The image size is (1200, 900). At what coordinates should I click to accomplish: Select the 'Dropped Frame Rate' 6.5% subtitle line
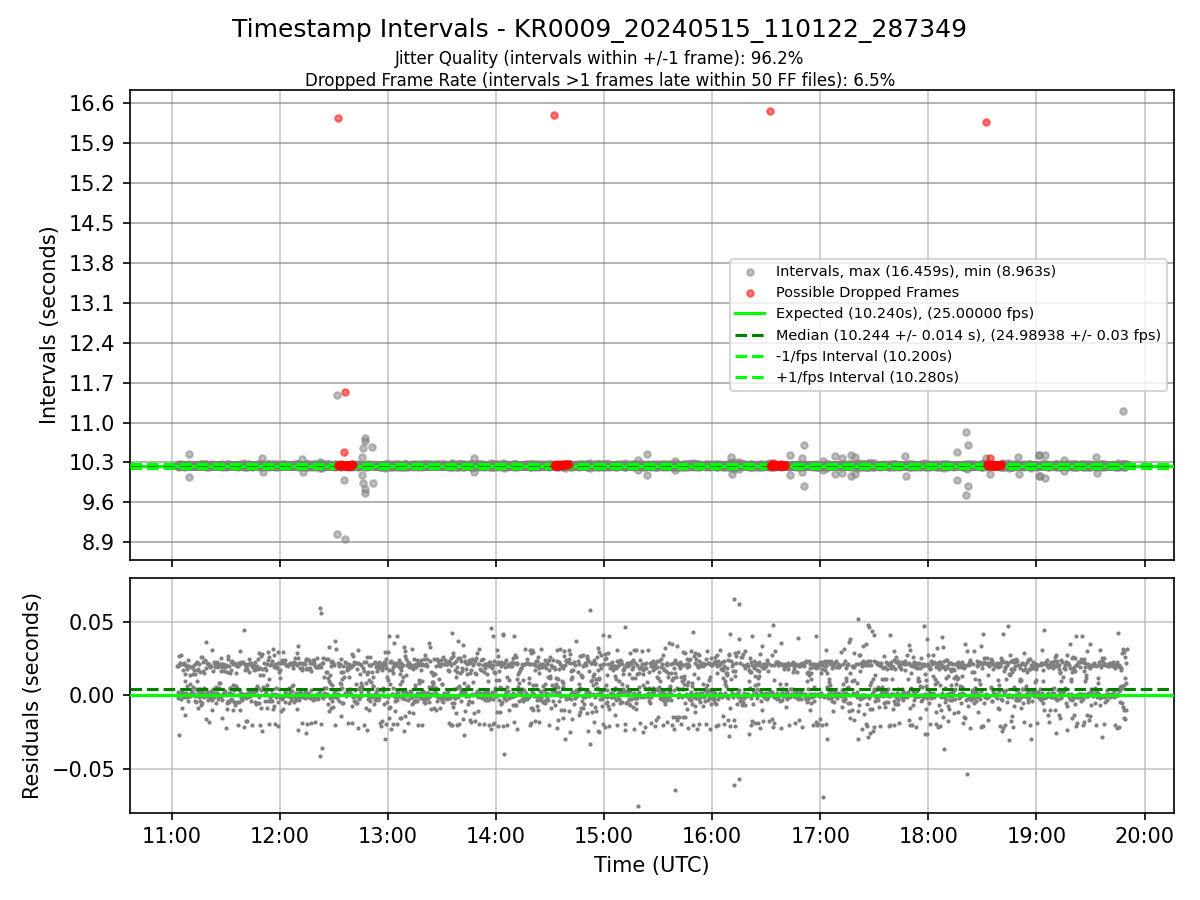(x=599, y=80)
